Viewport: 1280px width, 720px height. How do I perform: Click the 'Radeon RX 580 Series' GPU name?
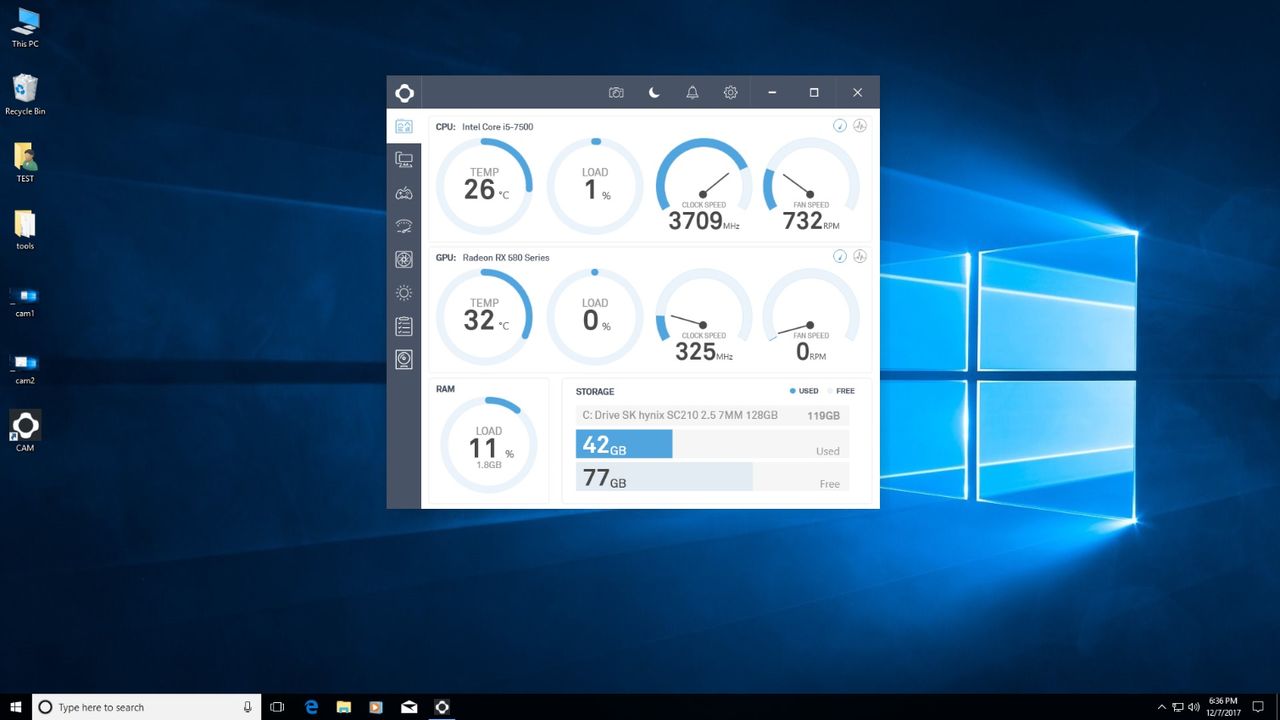pyautogui.click(x=506, y=257)
